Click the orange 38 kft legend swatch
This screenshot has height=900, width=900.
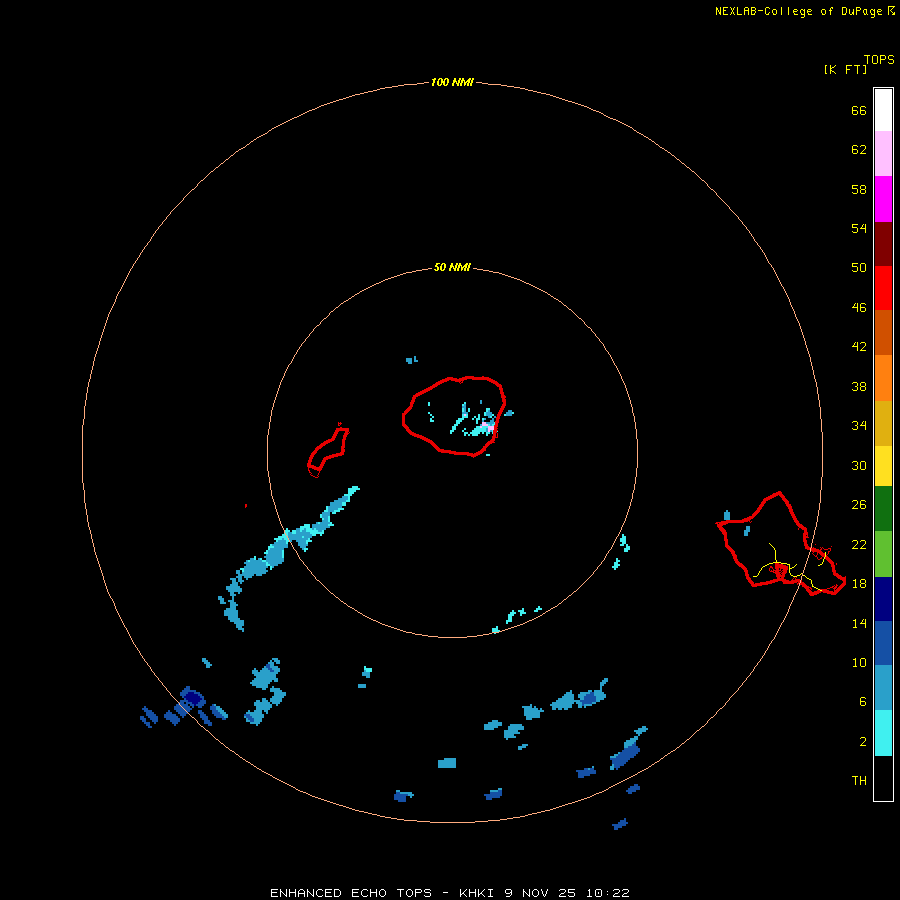click(883, 378)
